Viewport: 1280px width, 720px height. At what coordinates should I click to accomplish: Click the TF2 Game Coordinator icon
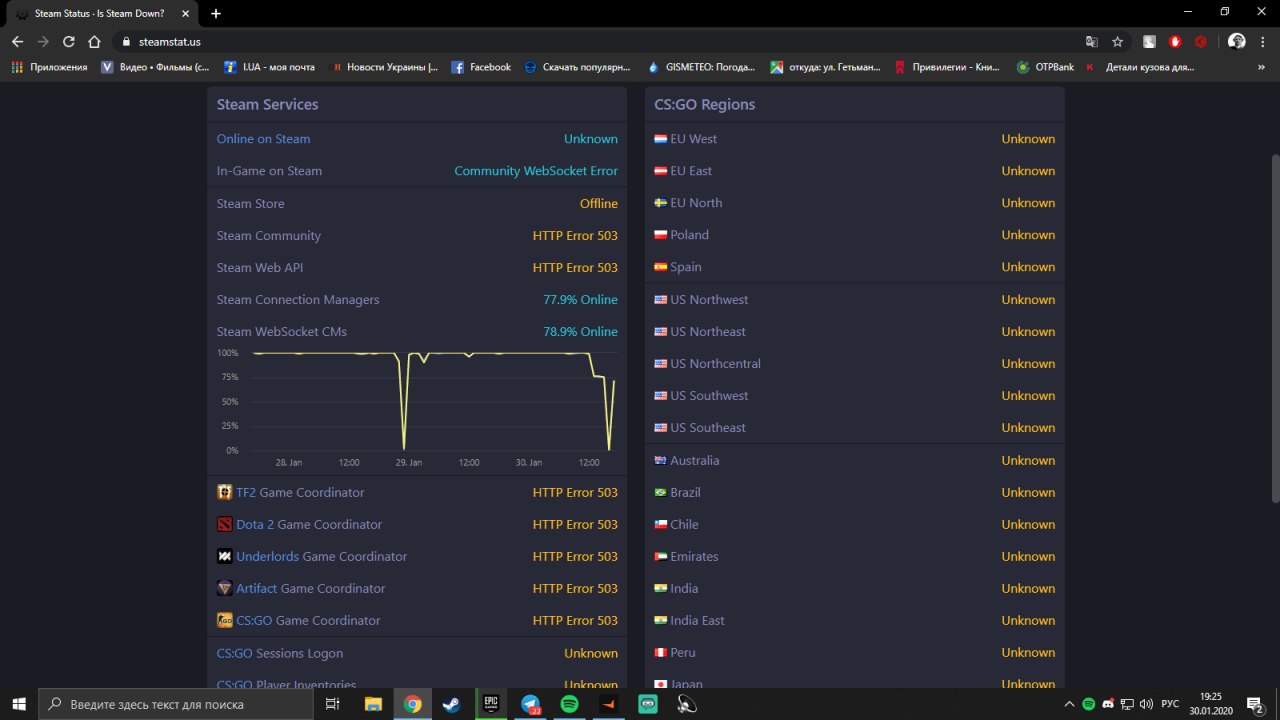225,492
